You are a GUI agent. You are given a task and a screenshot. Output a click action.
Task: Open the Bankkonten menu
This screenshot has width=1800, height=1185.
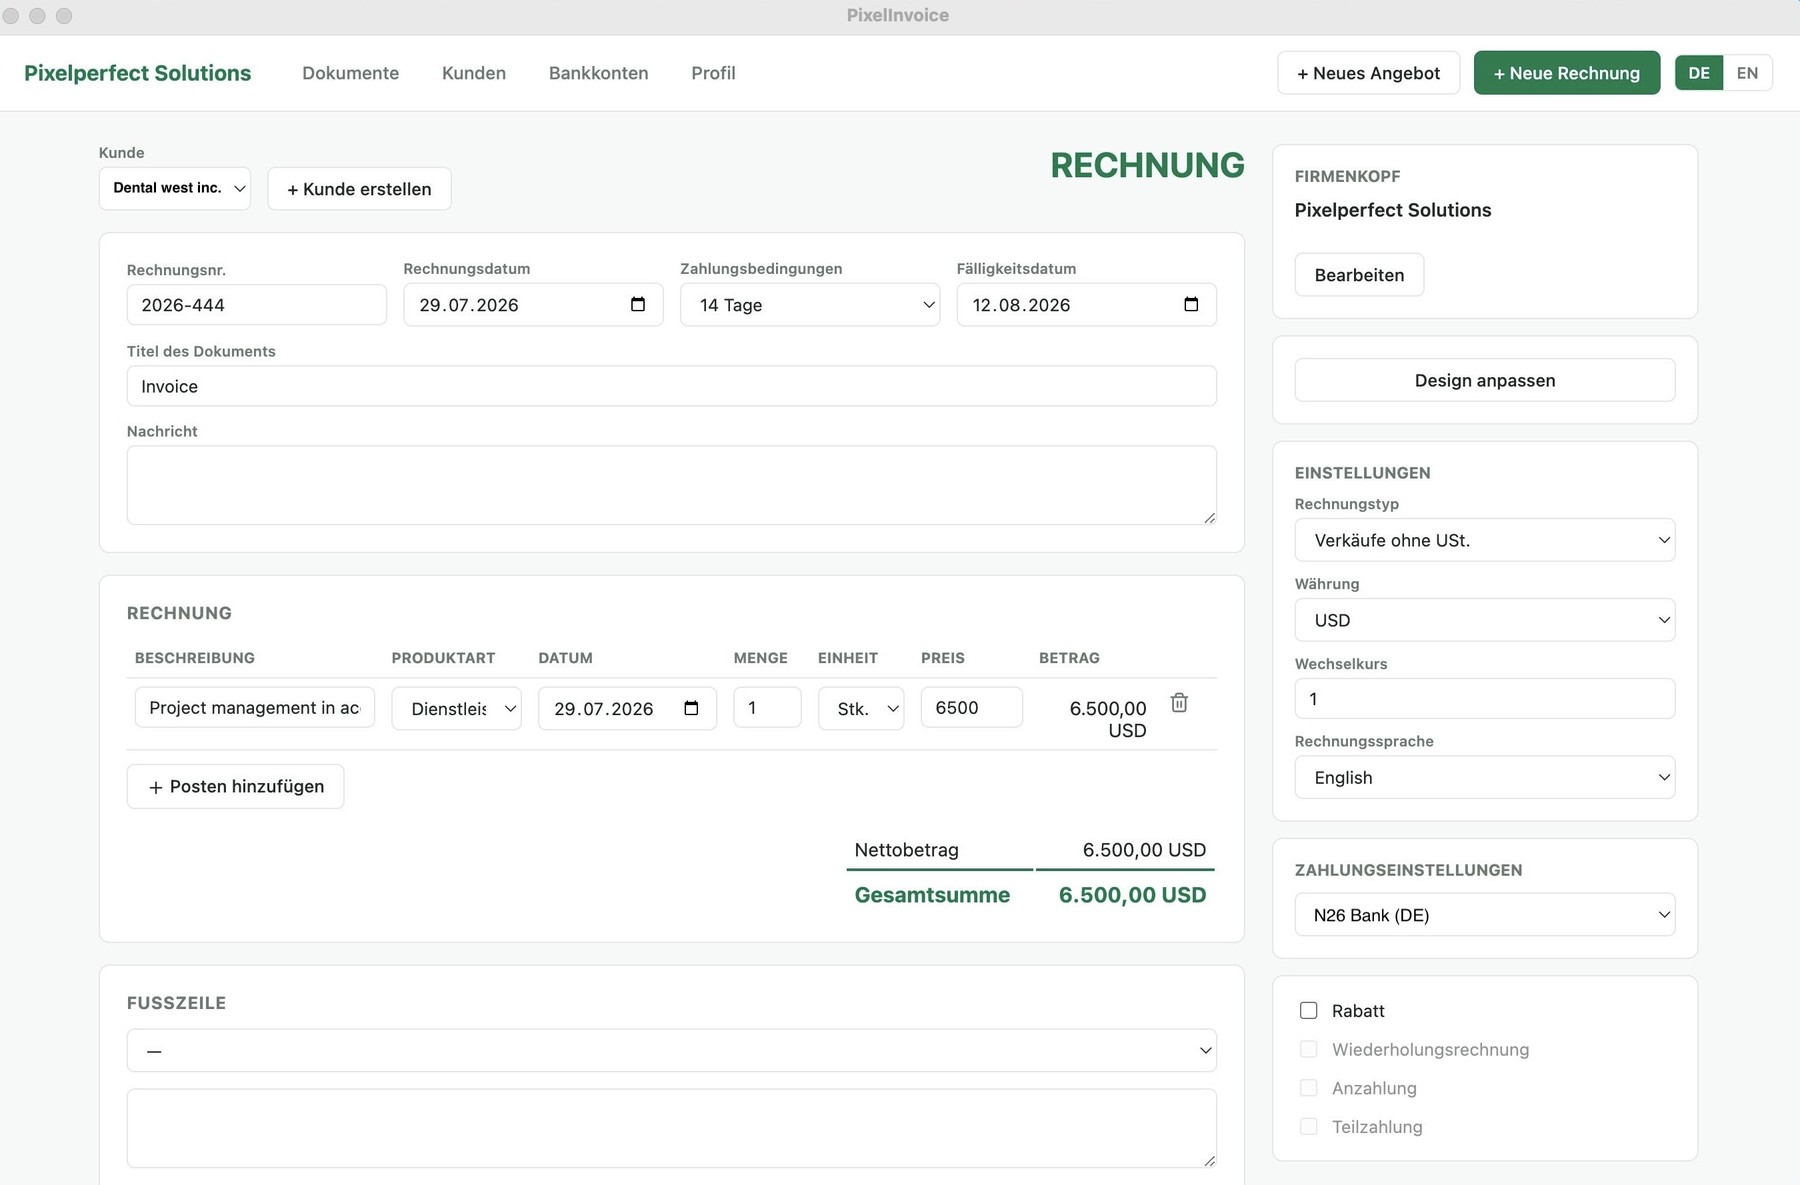tap(599, 73)
